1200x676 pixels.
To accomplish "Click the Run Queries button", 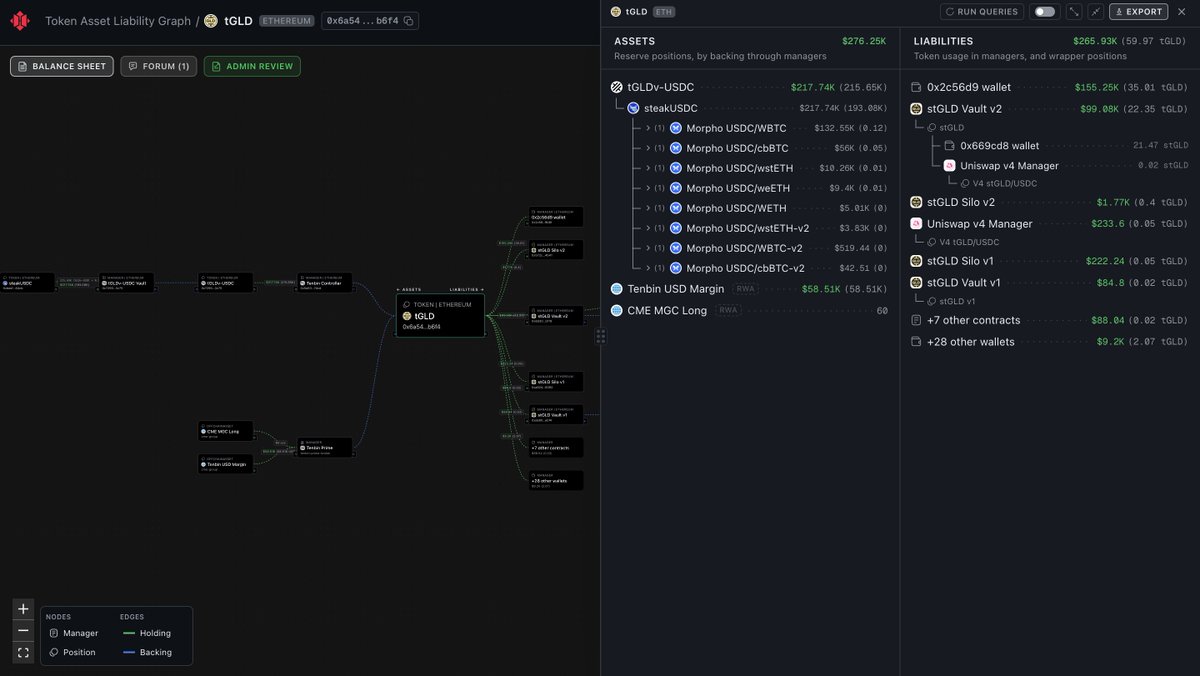I will click(982, 12).
